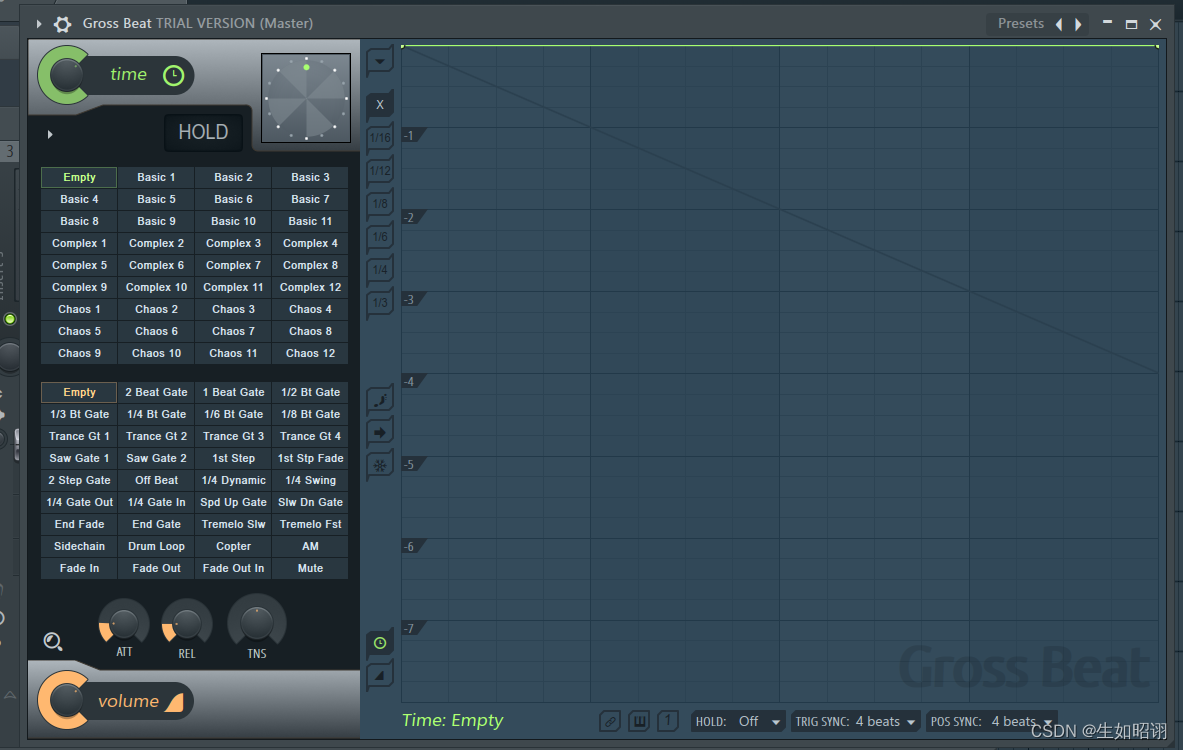Select the Complex 3 time preset
Image resolution: width=1183 pixels, height=750 pixels.
[x=233, y=243]
